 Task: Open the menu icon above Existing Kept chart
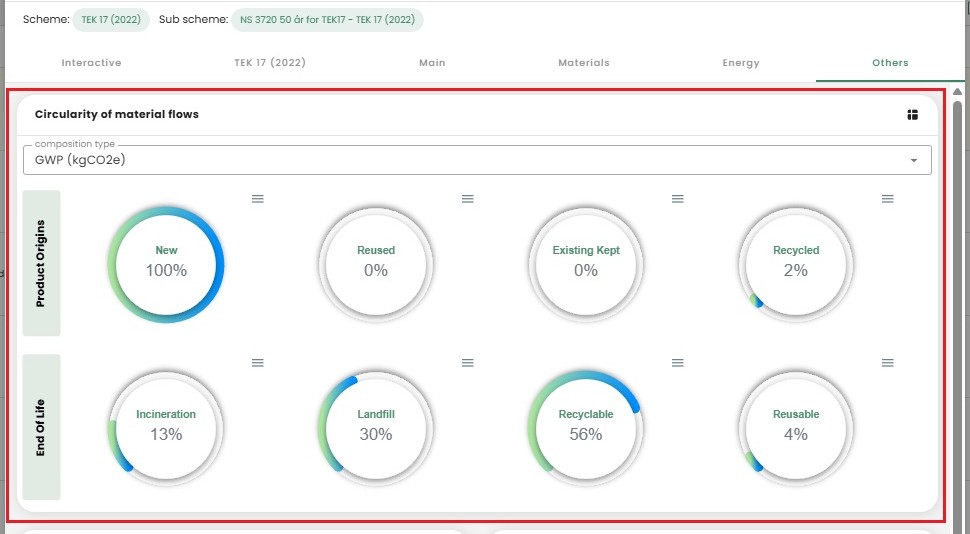coord(677,199)
